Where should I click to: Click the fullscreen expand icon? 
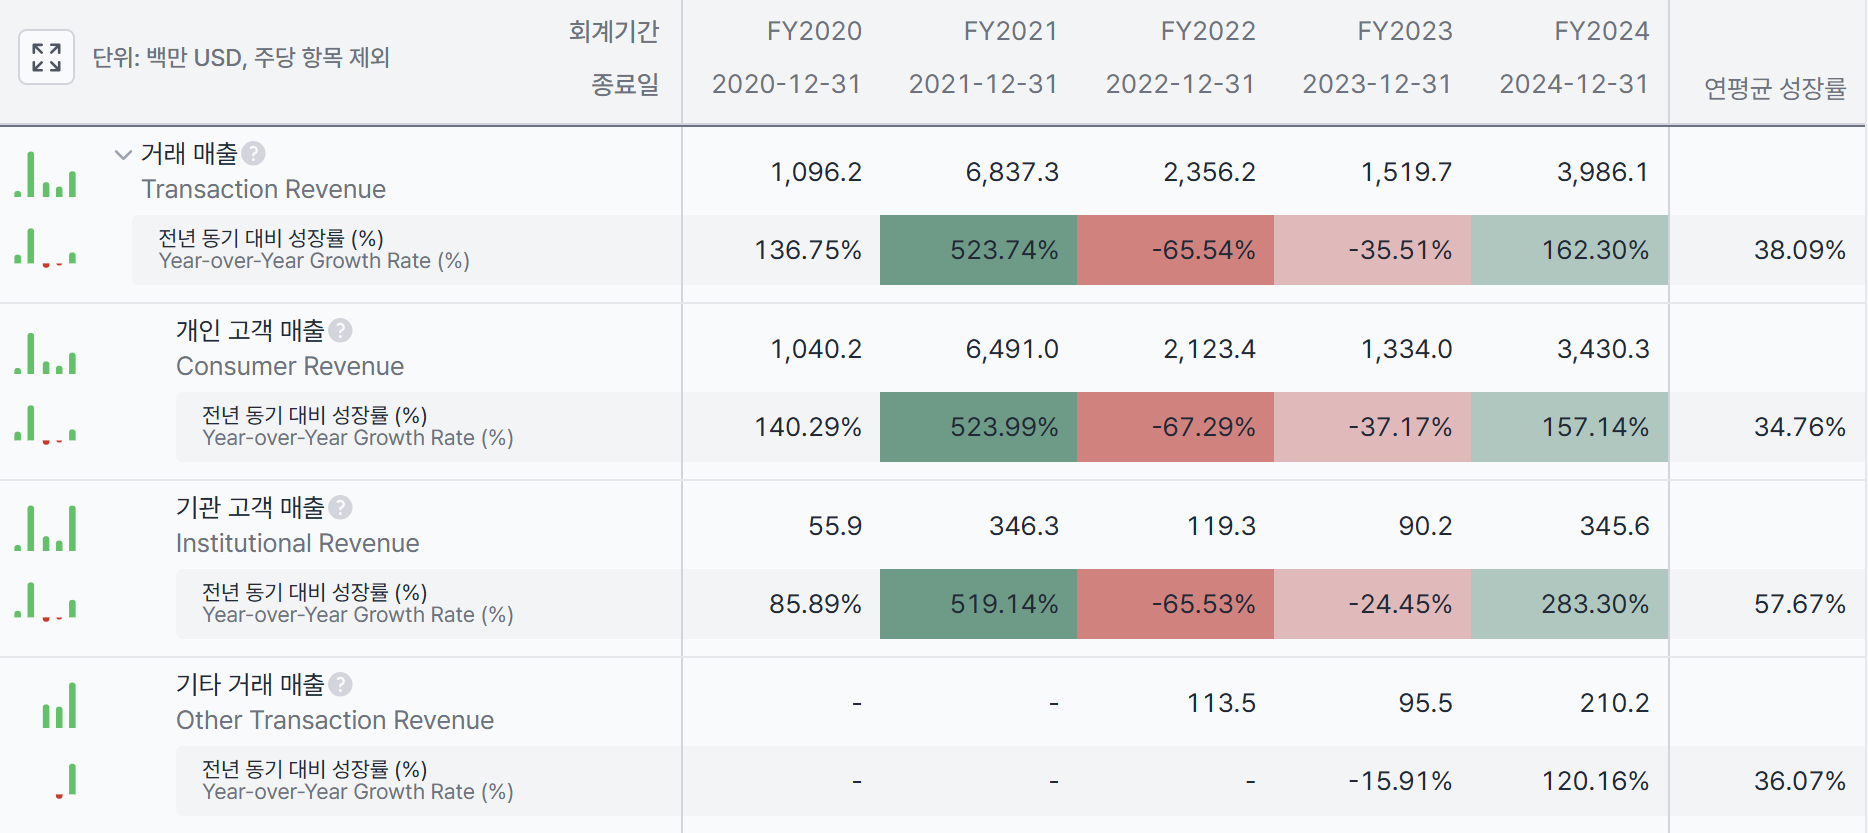46,57
